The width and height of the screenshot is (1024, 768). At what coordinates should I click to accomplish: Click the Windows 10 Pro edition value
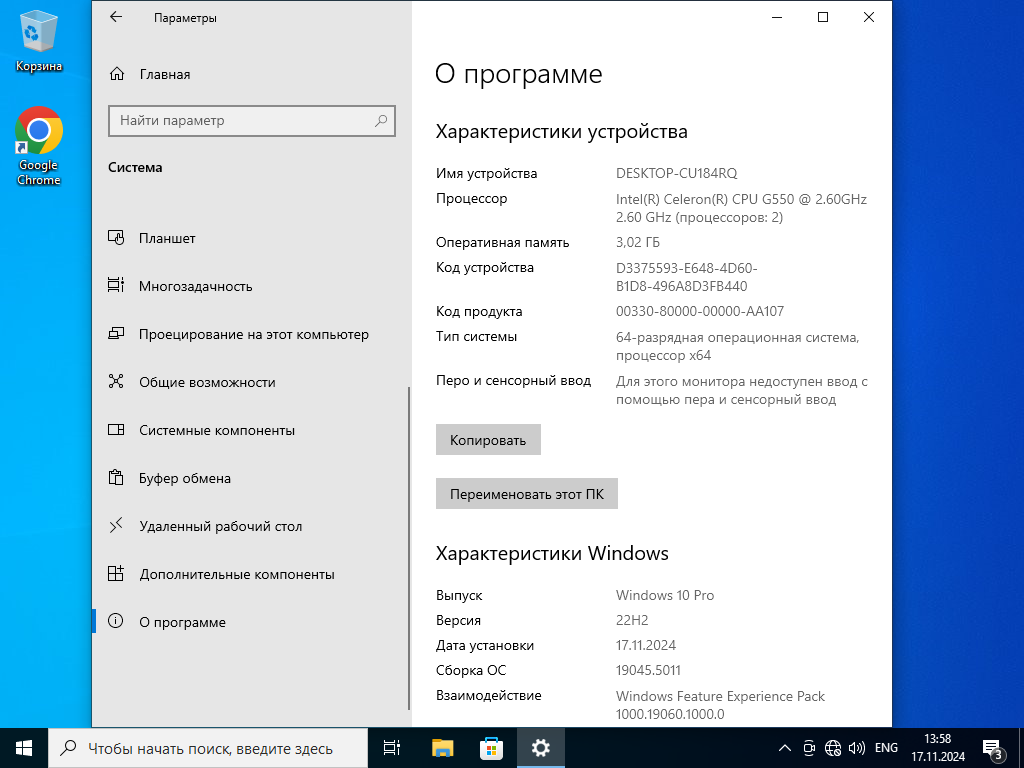click(665, 595)
